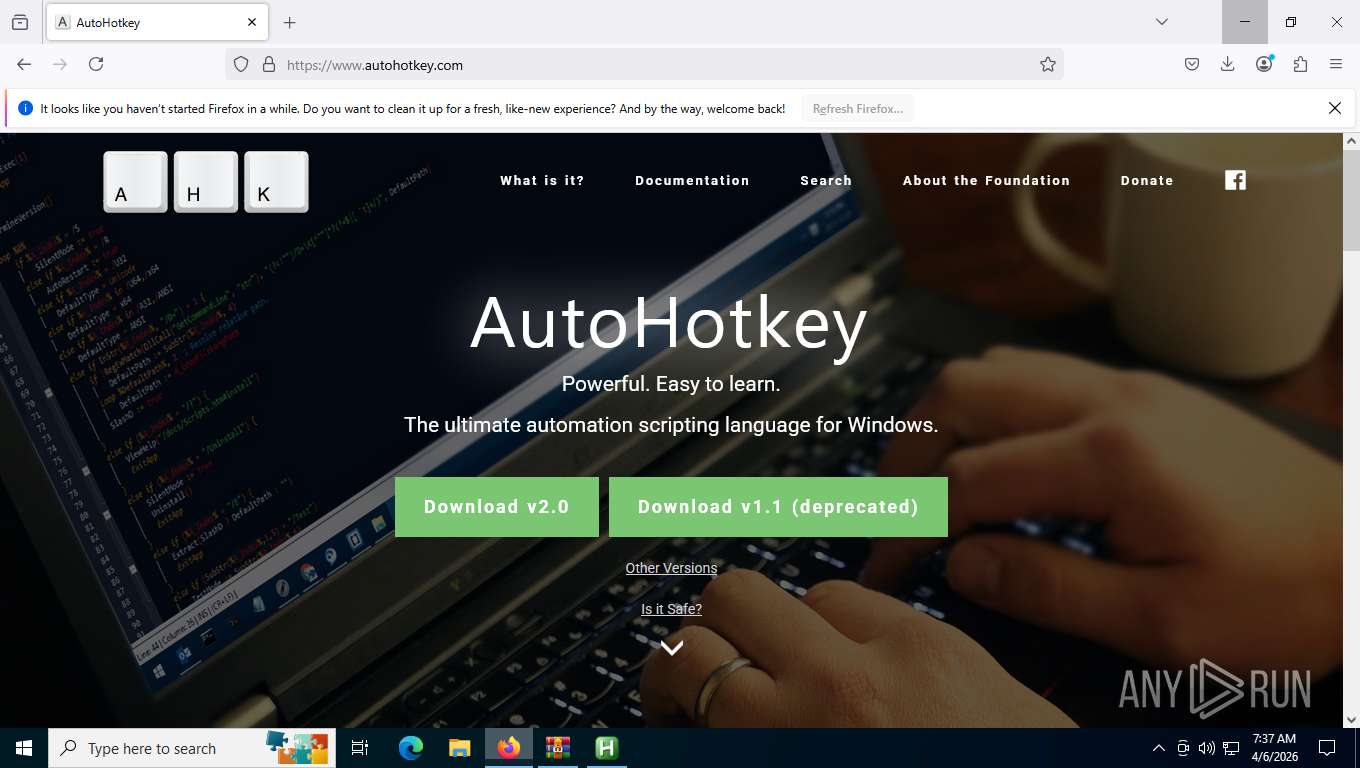Close the AutoHotkey tab
The height and width of the screenshot is (768, 1360).
pyautogui.click(x=252, y=22)
